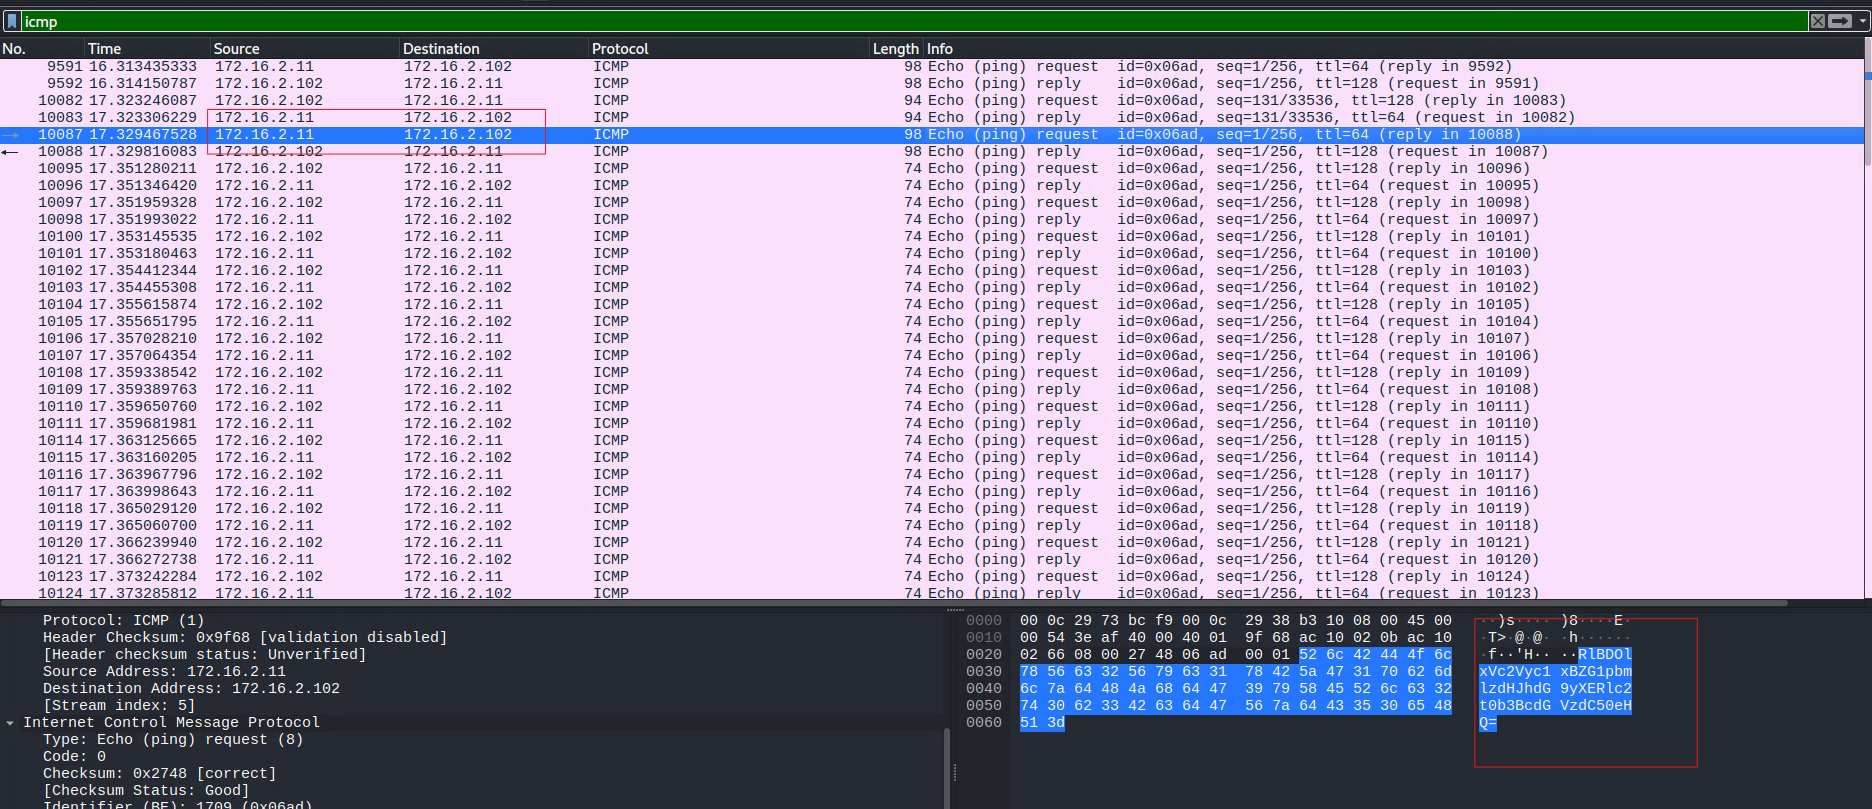Sort by the Length column header
This screenshot has height=809, width=1872.
pos(896,48)
